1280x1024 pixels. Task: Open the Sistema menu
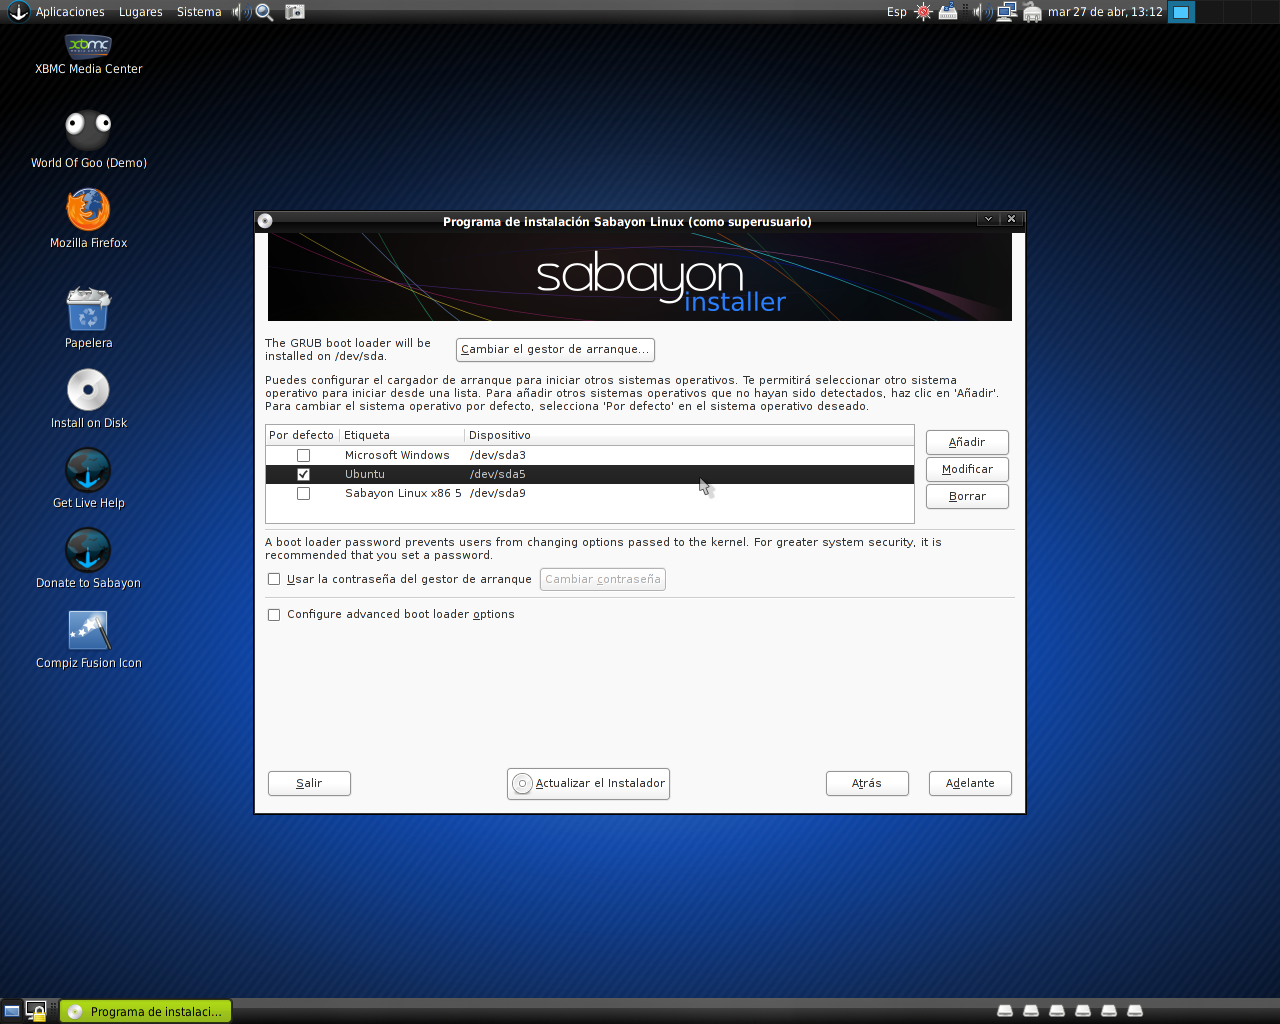pos(199,12)
